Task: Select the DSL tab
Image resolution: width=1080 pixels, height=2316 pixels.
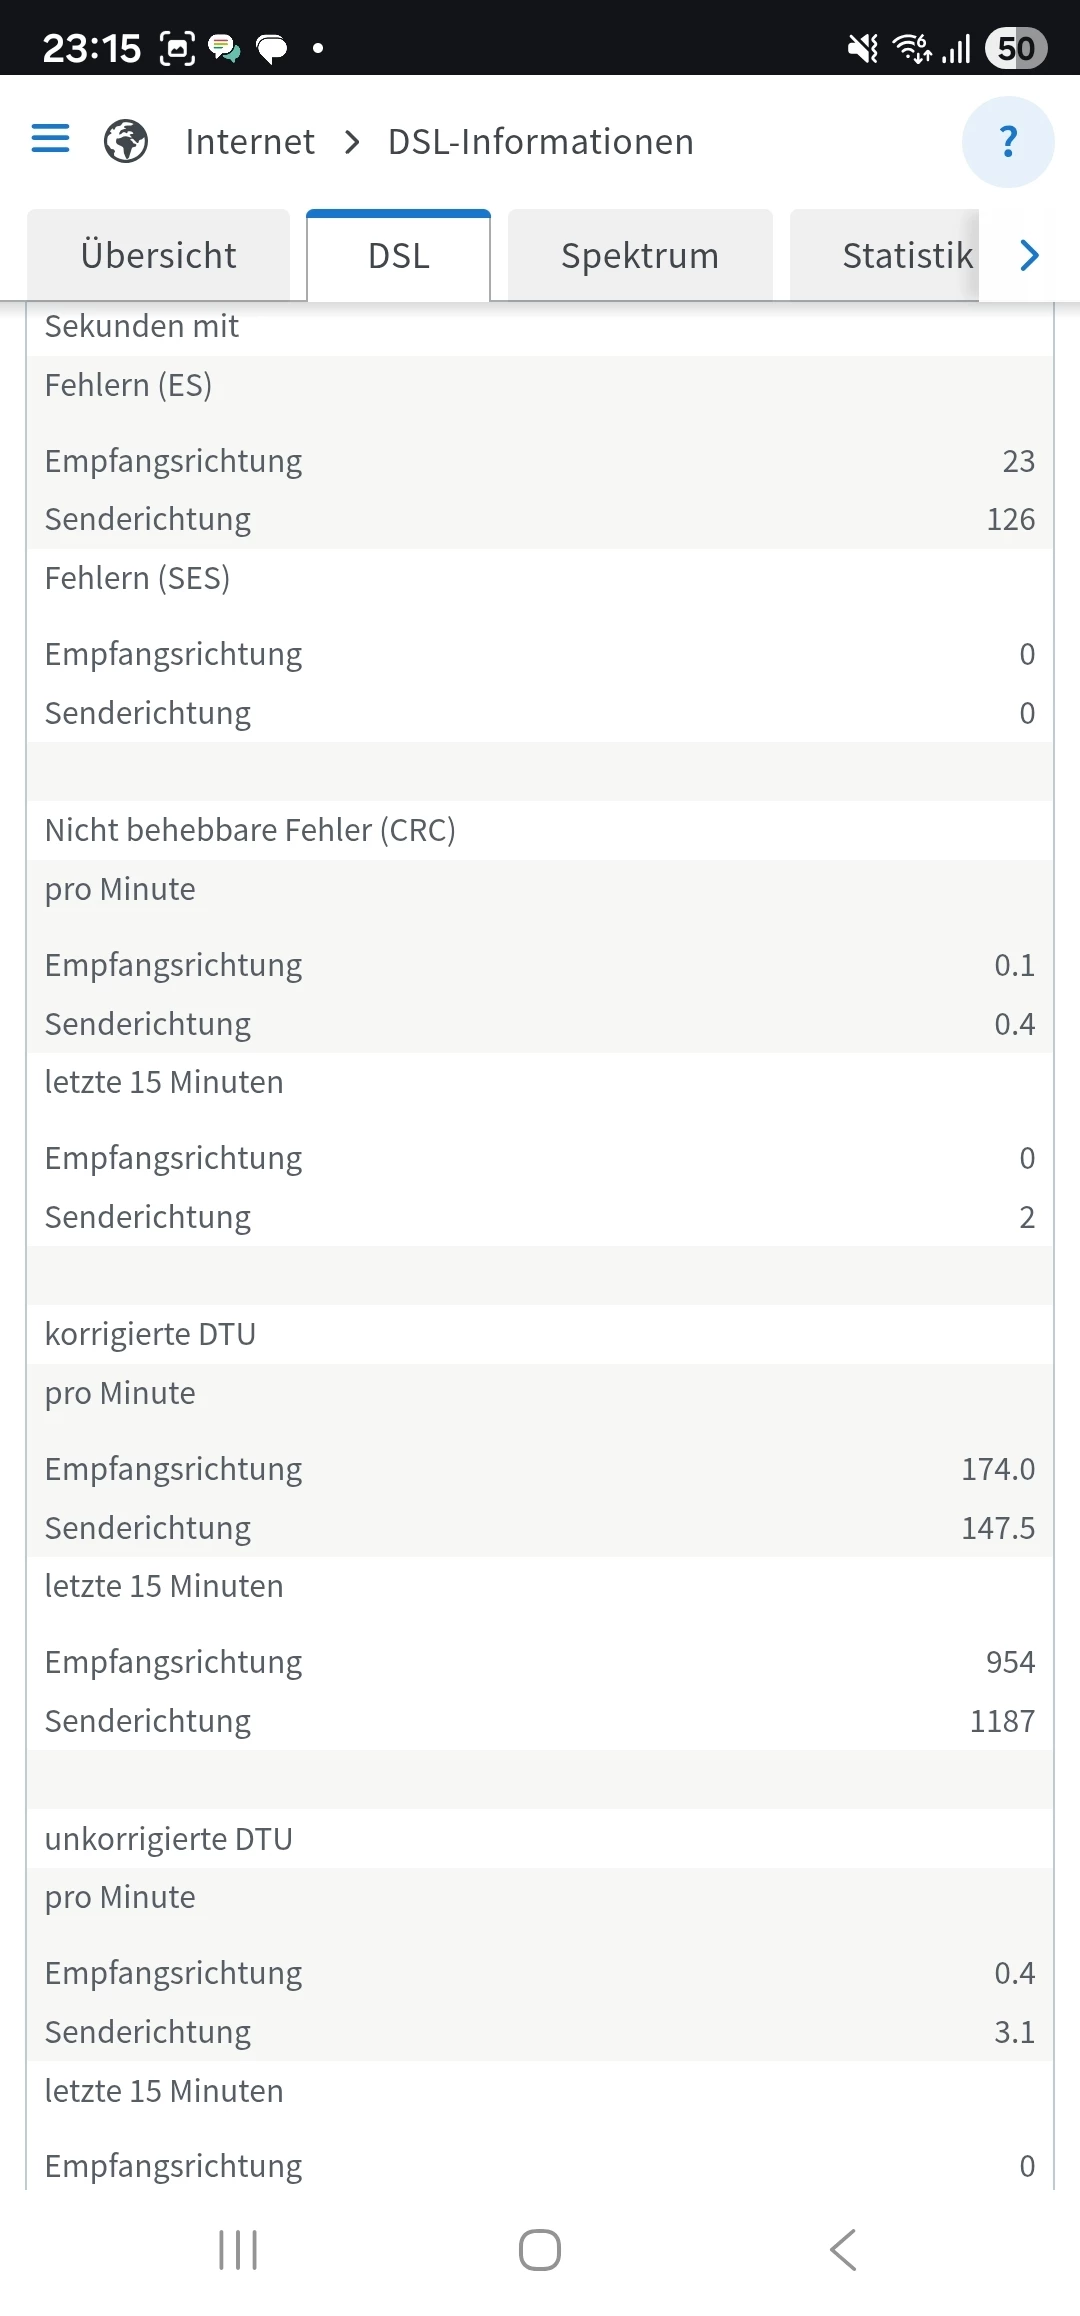Action: coord(399,256)
